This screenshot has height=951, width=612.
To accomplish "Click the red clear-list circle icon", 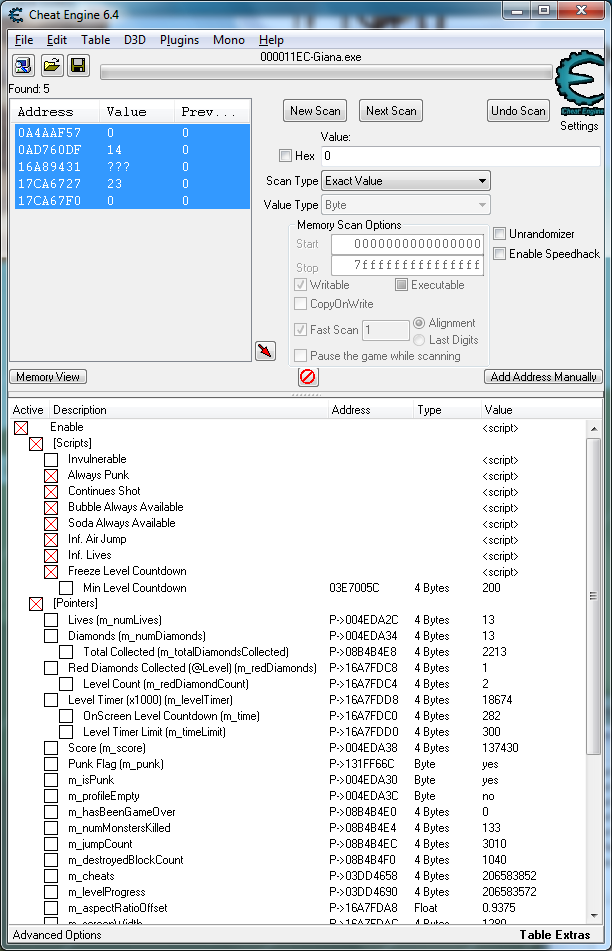I will [308, 377].
